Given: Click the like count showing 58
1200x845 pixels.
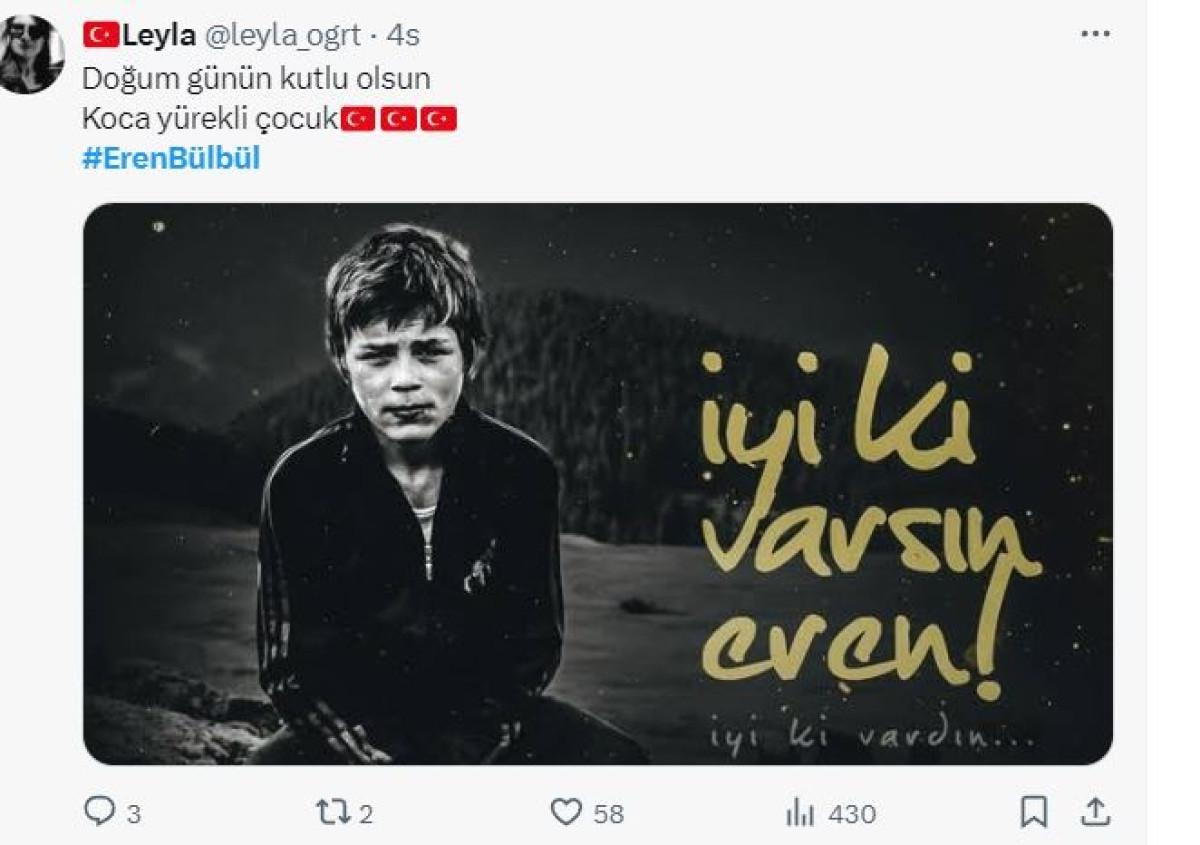Looking at the screenshot, I should coord(608,814).
